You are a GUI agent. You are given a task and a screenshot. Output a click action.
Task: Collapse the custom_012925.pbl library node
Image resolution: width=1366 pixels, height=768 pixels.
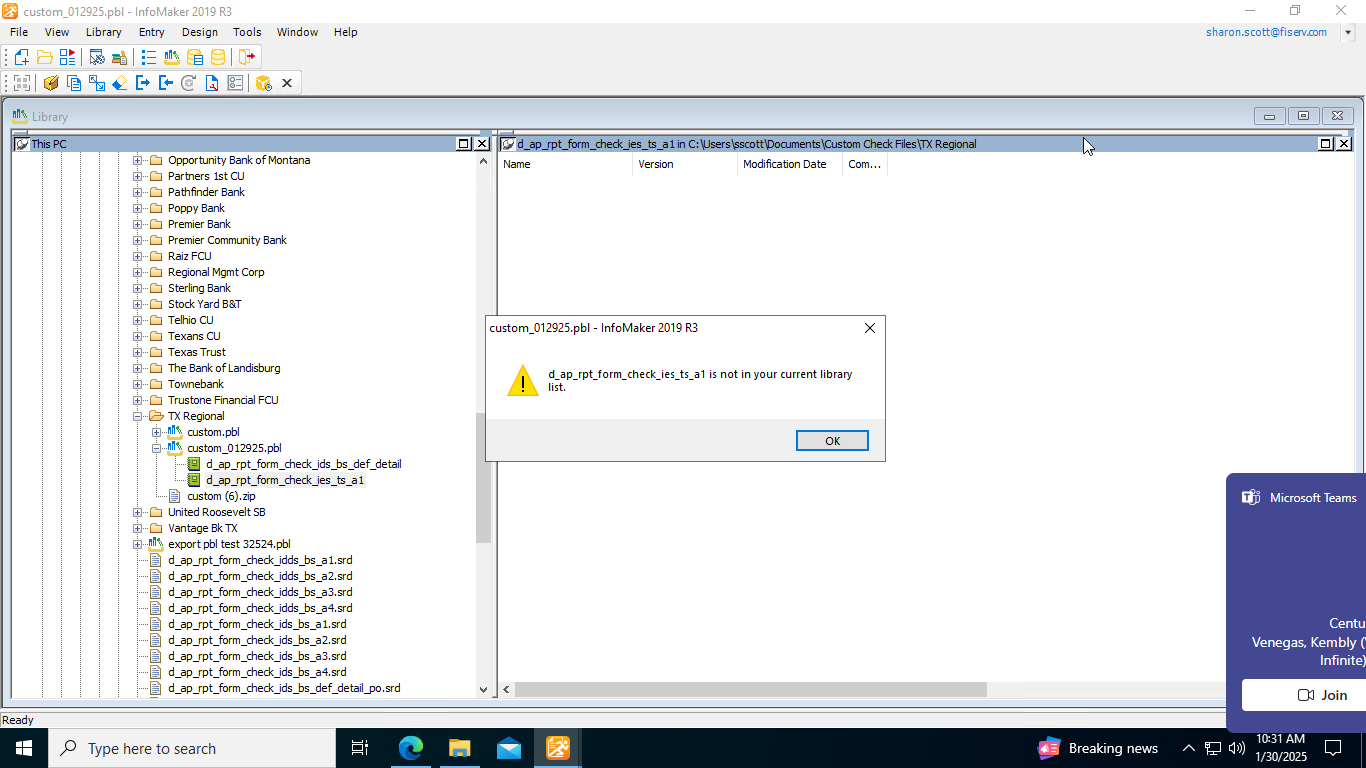tap(157, 448)
